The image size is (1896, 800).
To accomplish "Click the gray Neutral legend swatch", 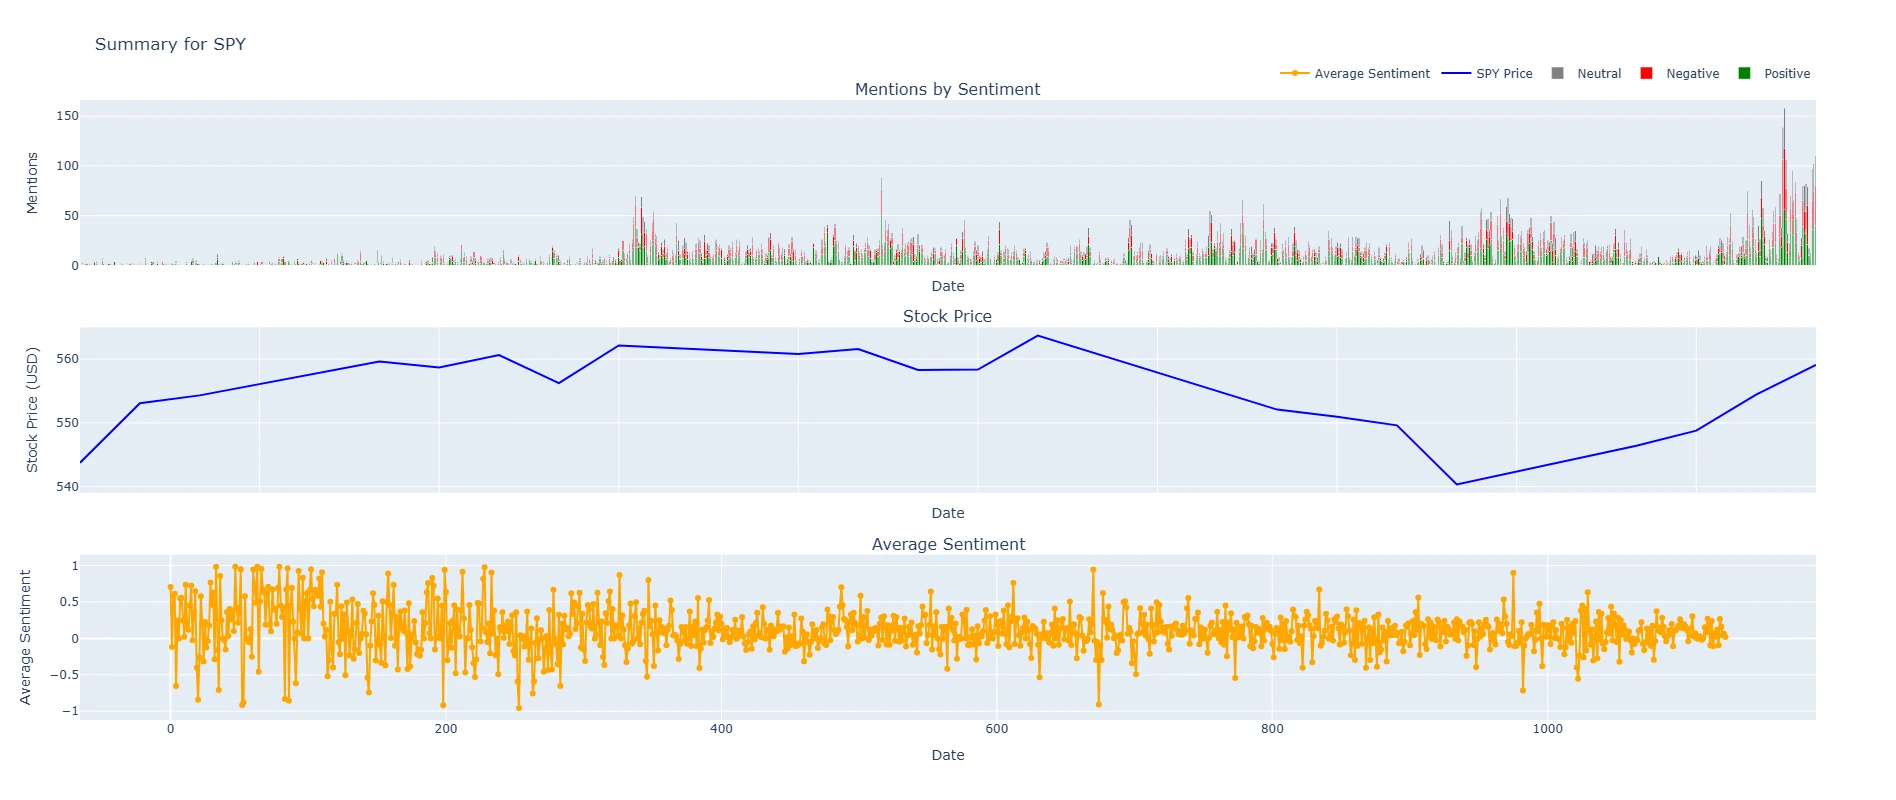I will [1557, 73].
